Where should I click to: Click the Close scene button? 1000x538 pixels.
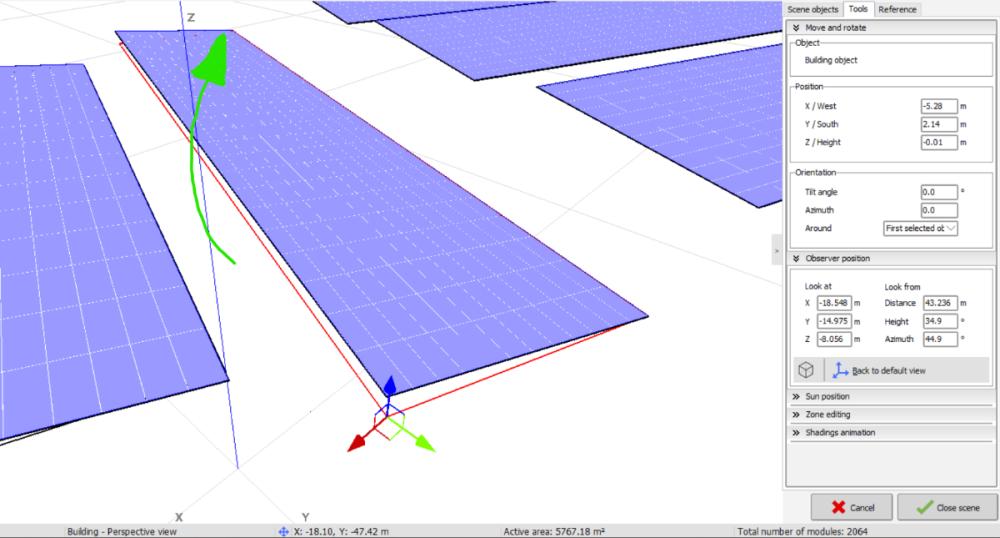(x=946, y=507)
